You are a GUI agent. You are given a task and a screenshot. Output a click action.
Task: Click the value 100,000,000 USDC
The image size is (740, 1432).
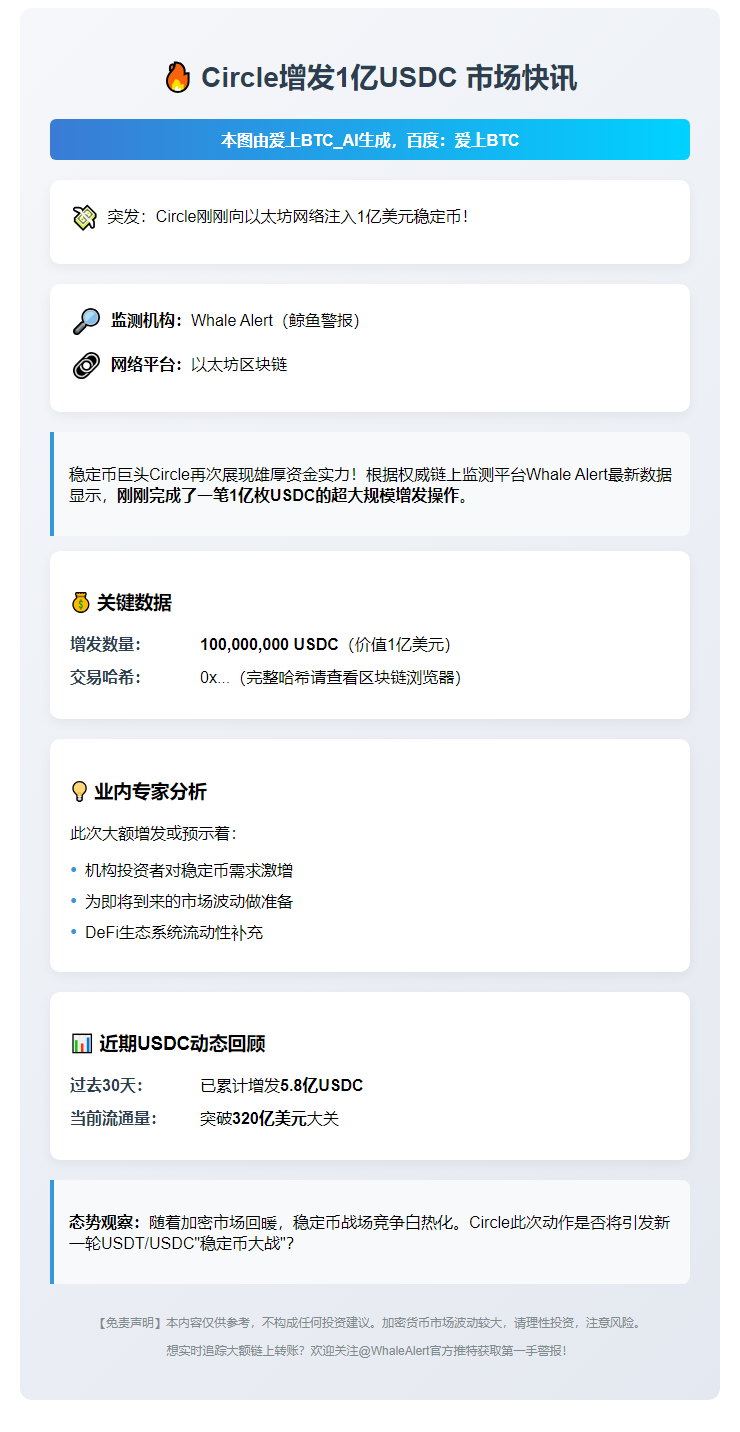point(269,645)
